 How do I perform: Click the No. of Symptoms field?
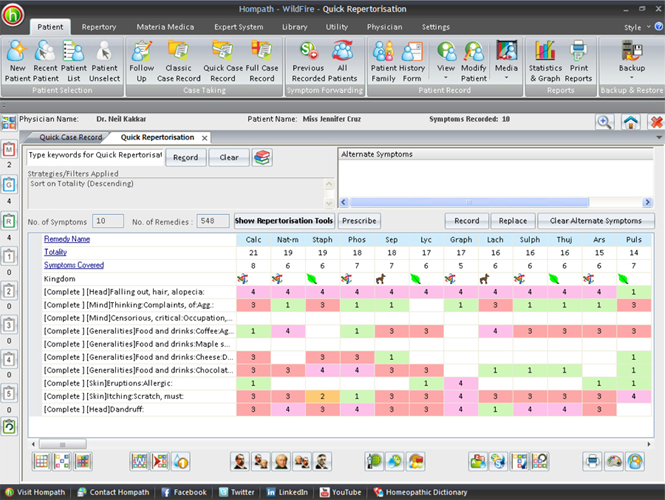tap(108, 221)
